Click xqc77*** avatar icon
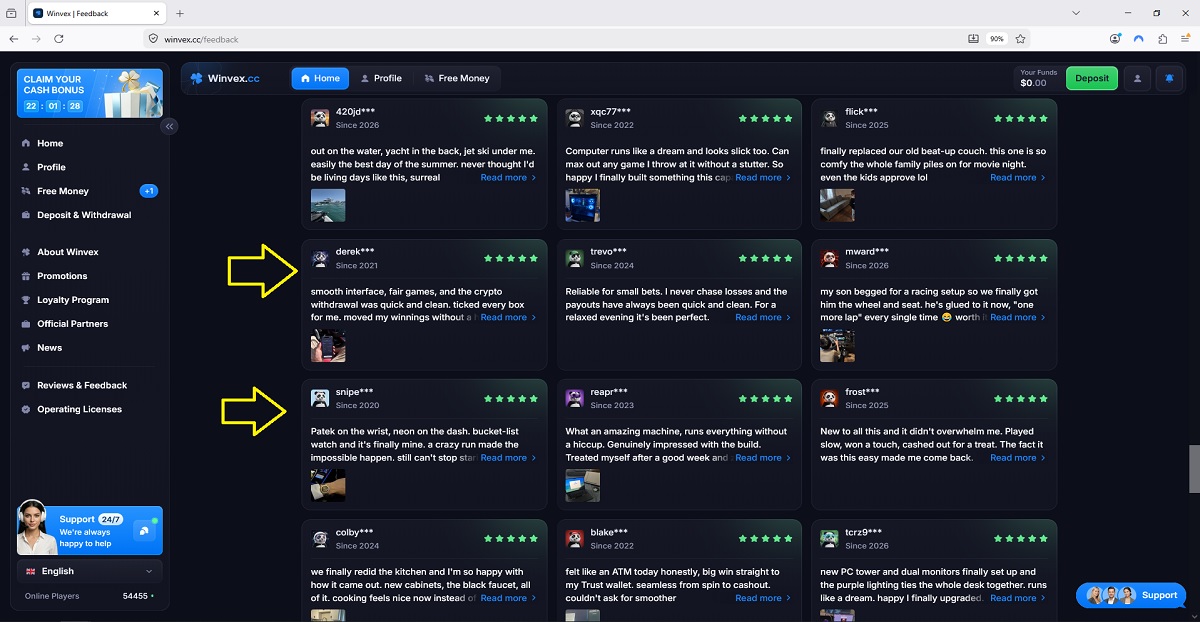 (575, 118)
